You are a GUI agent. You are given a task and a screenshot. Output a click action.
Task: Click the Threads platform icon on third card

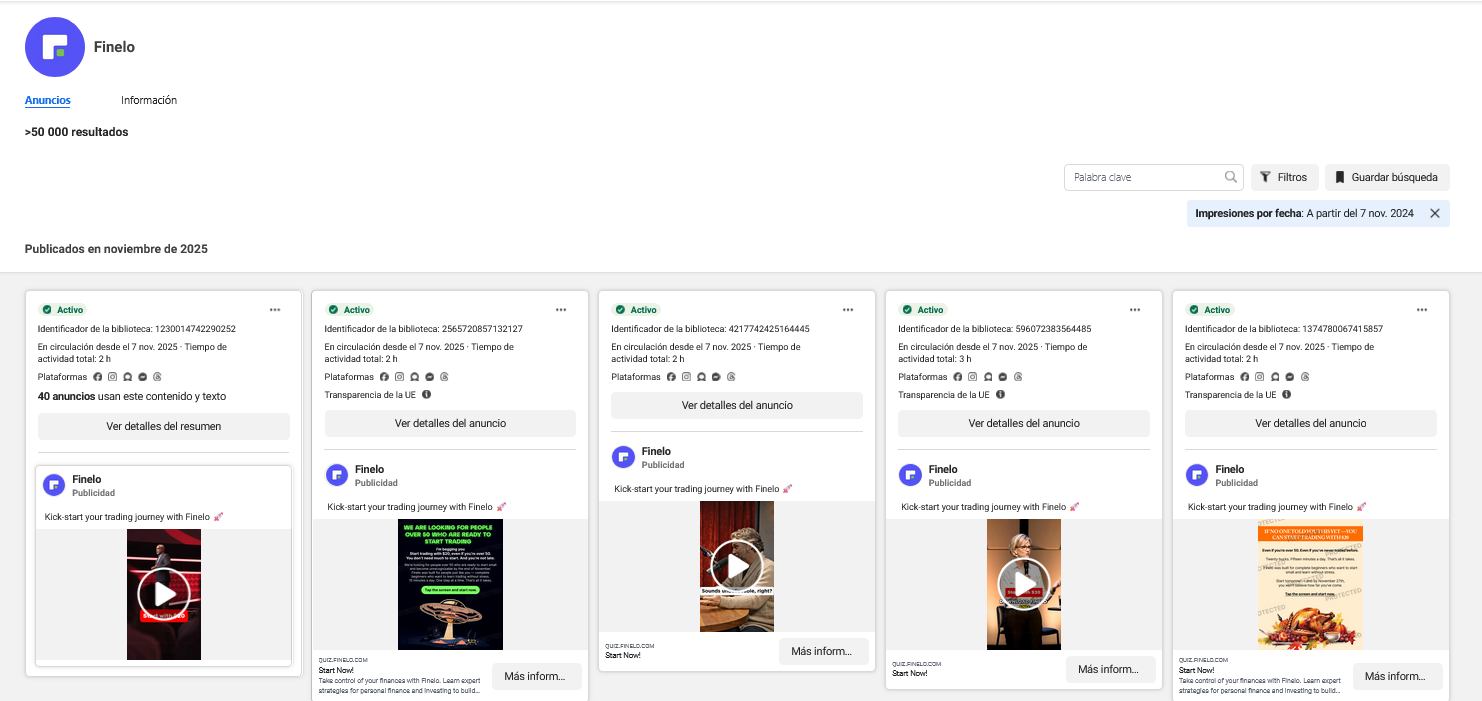(x=731, y=377)
